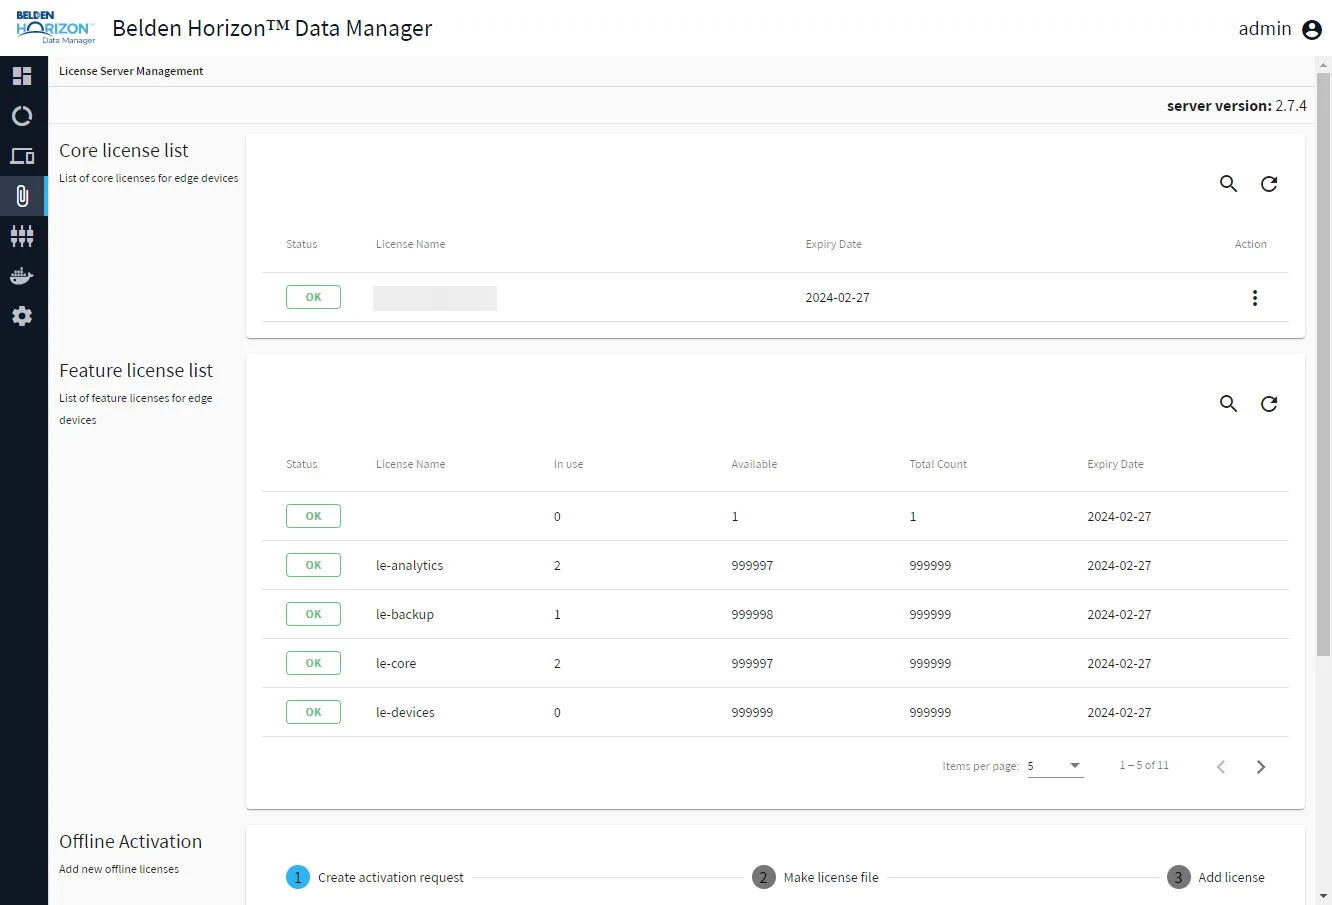Click step 3 Add license
This screenshot has width=1332, height=905.
pos(1216,877)
